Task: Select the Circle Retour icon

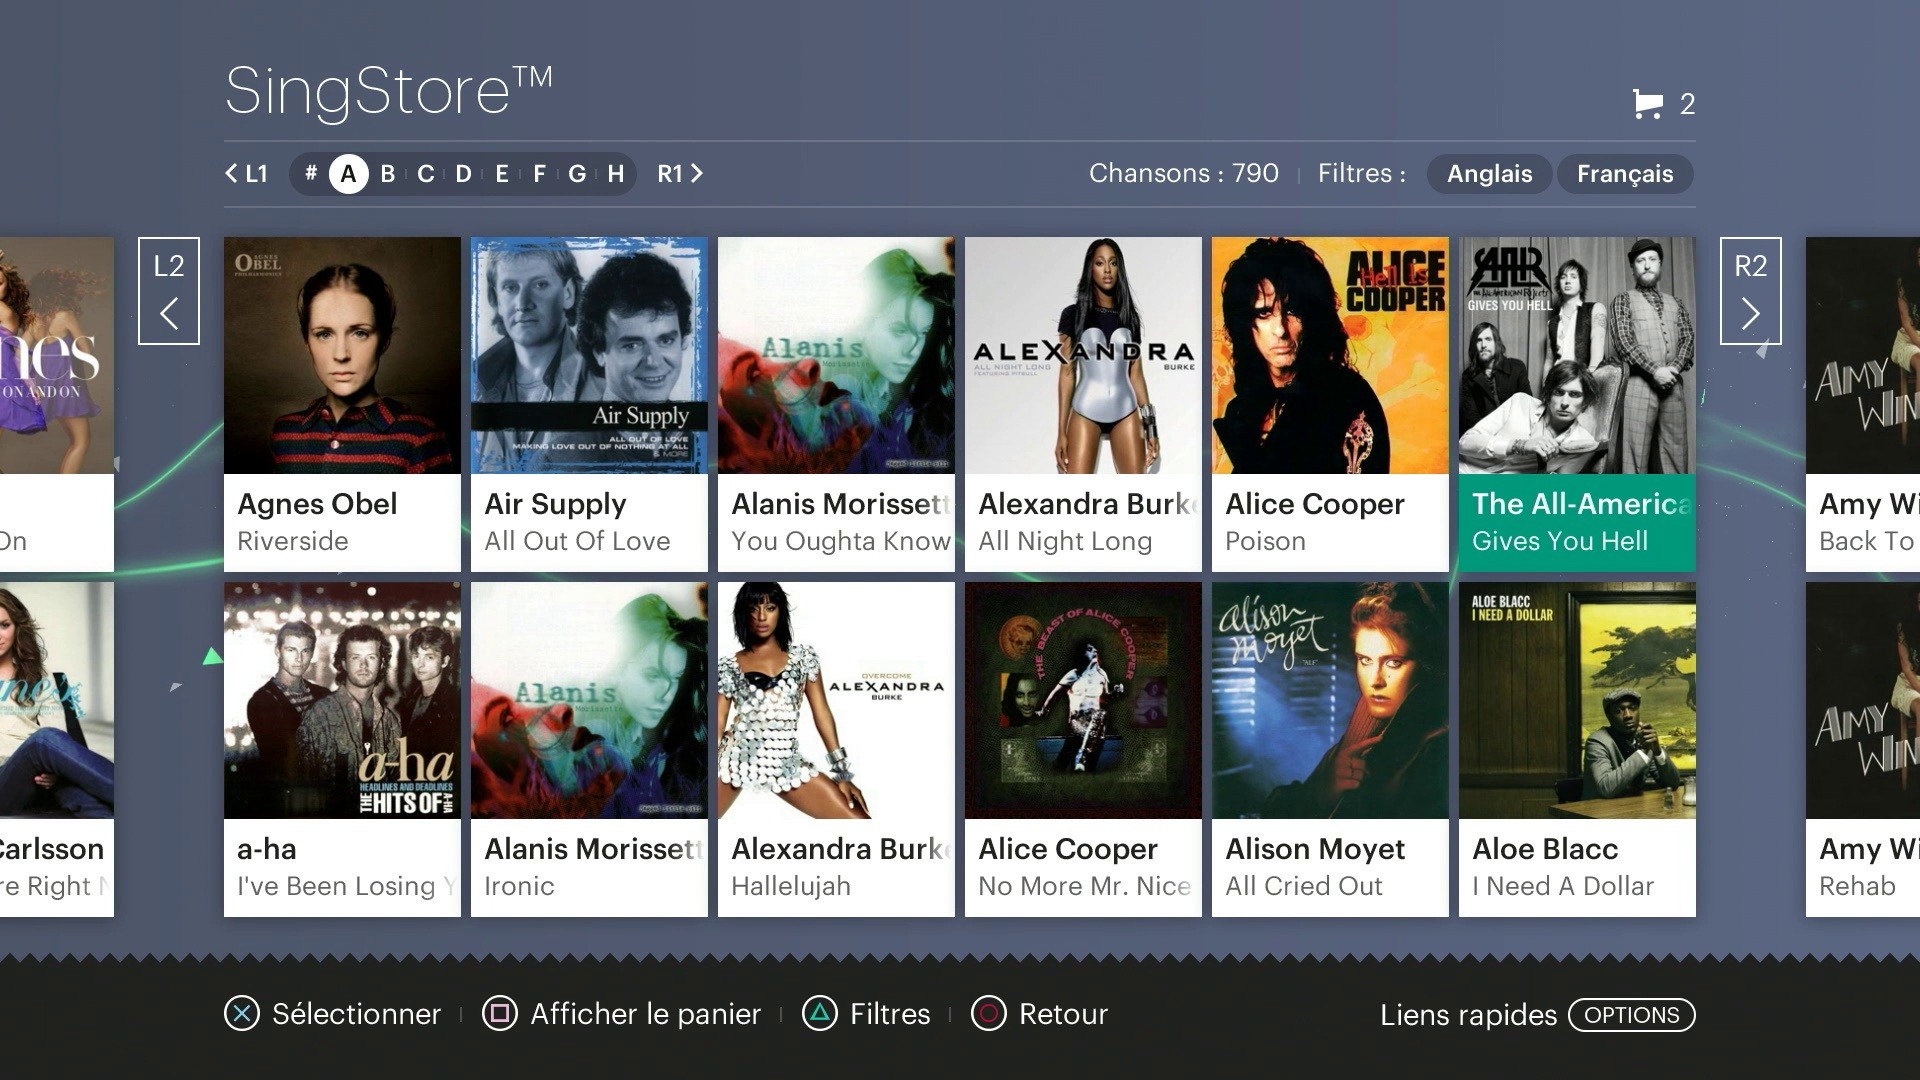Action: (988, 1014)
